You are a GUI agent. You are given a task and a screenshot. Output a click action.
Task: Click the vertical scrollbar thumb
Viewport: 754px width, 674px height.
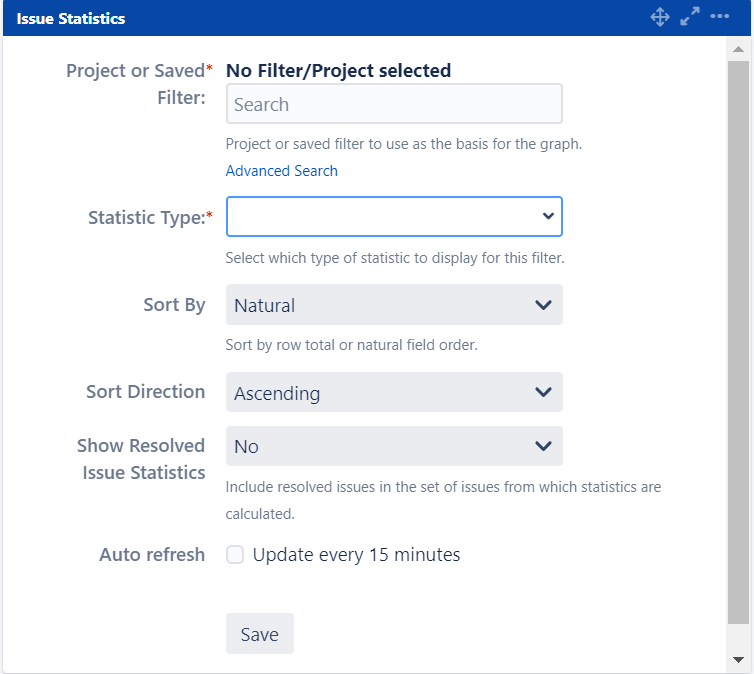tap(739, 342)
